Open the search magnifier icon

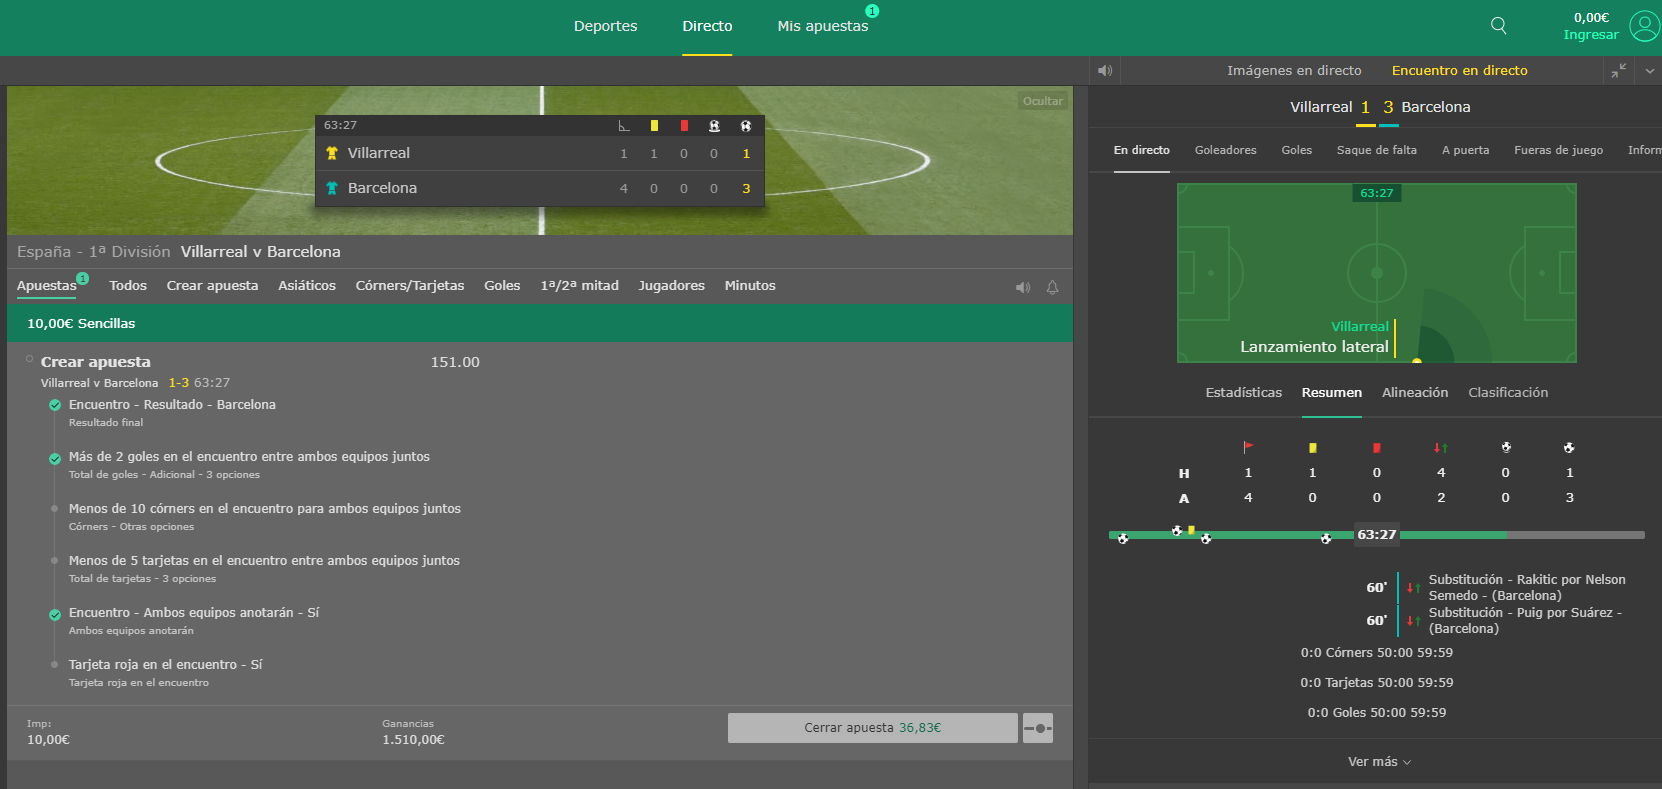click(x=1498, y=26)
